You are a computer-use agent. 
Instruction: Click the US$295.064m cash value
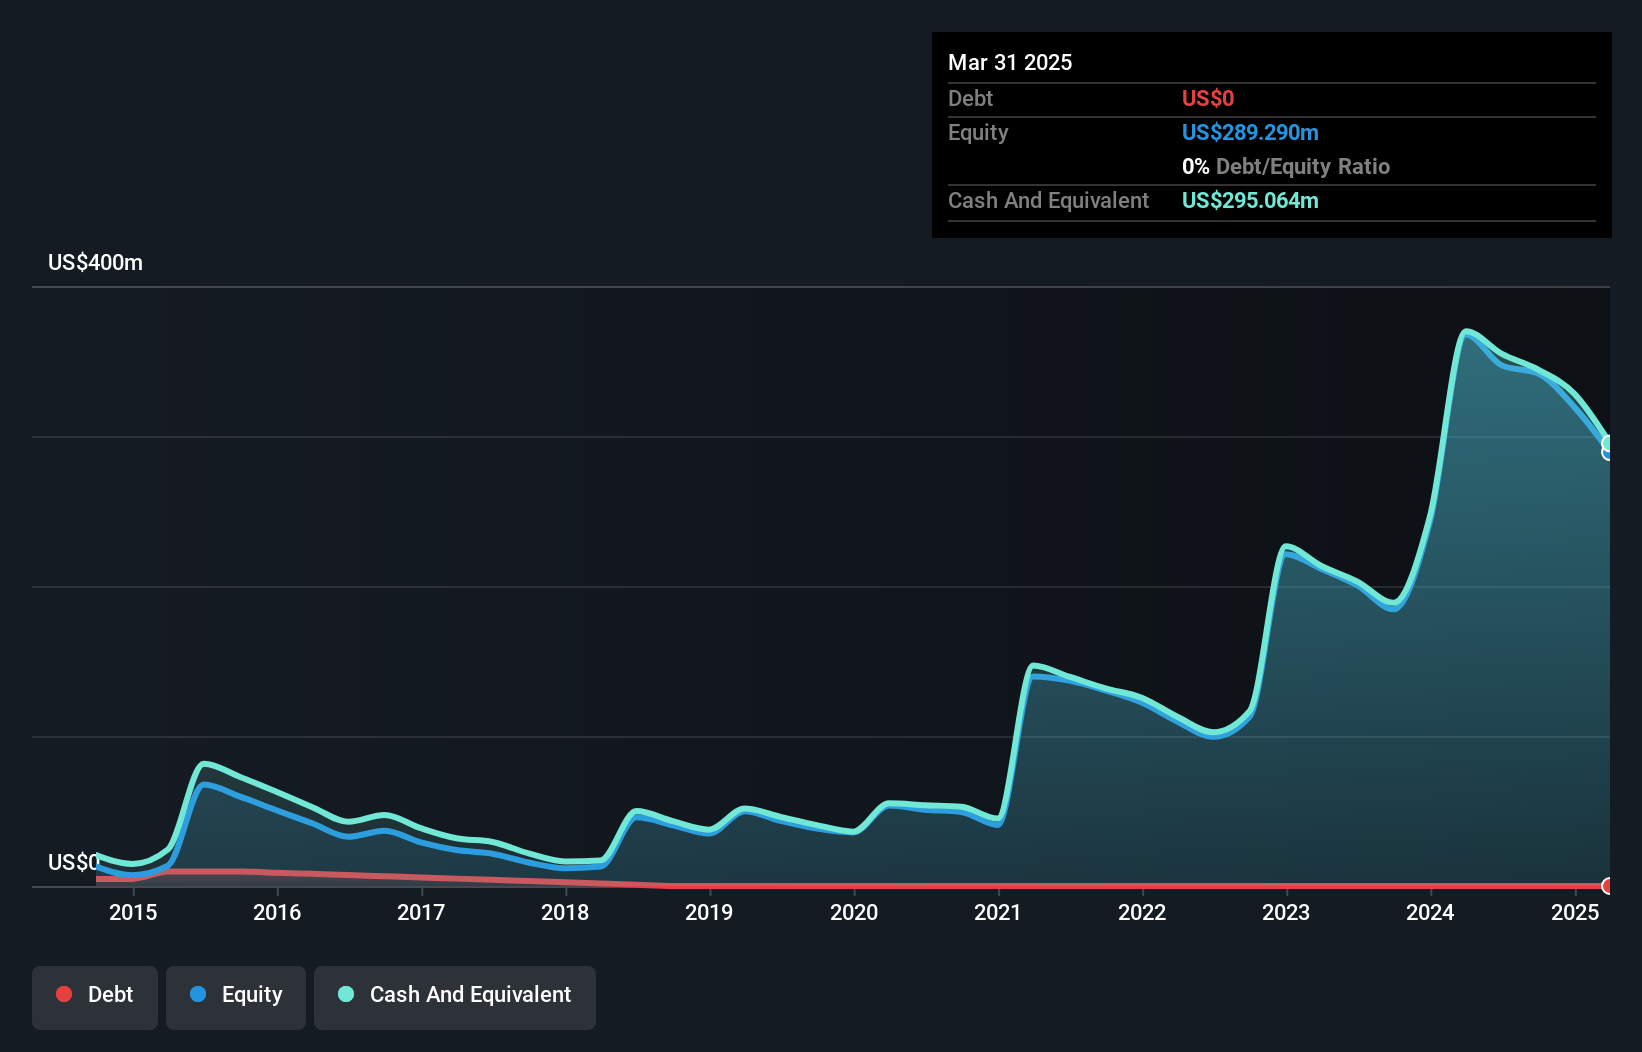tap(1250, 200)
